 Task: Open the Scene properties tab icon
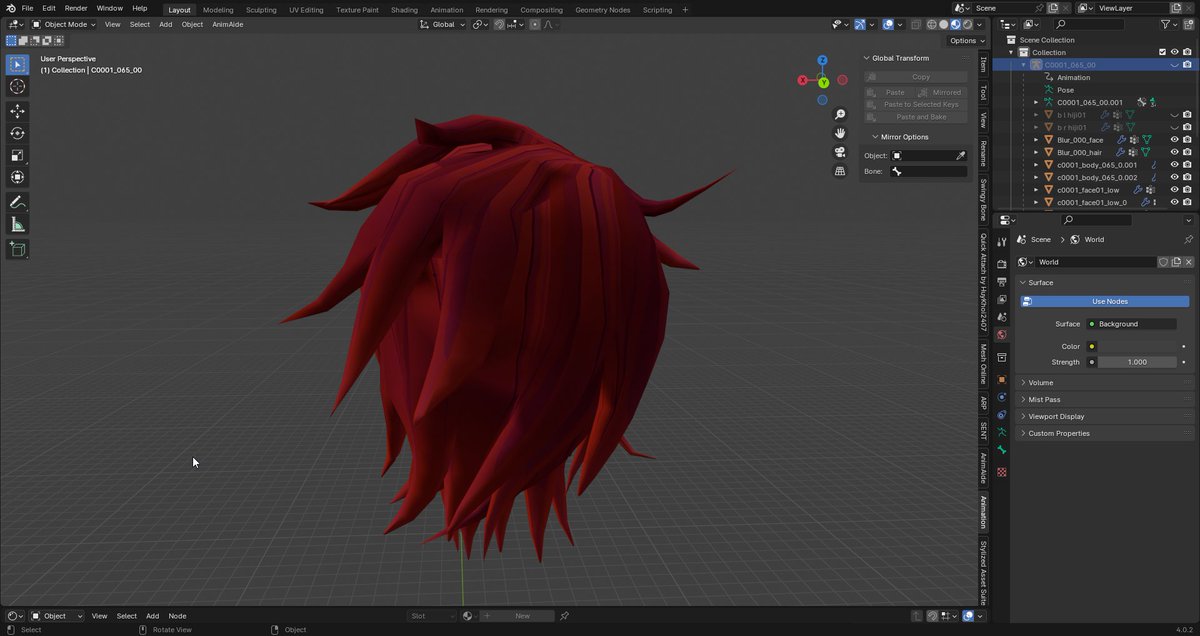click(x=1001, y=317)
